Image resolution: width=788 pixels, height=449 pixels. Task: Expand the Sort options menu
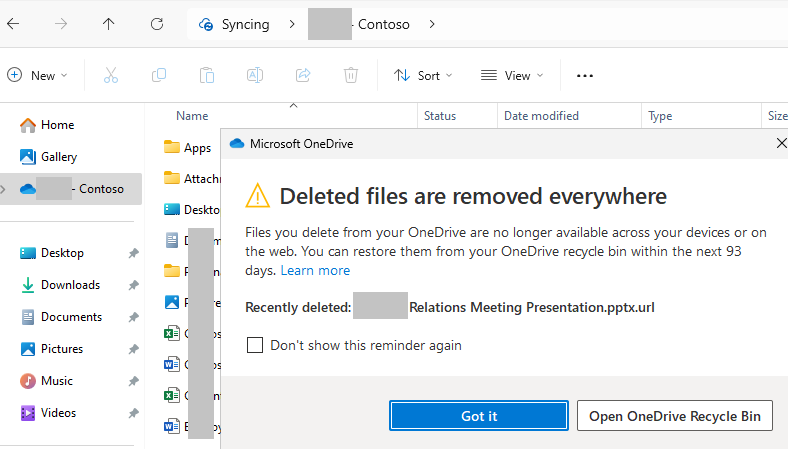(423, 75)
